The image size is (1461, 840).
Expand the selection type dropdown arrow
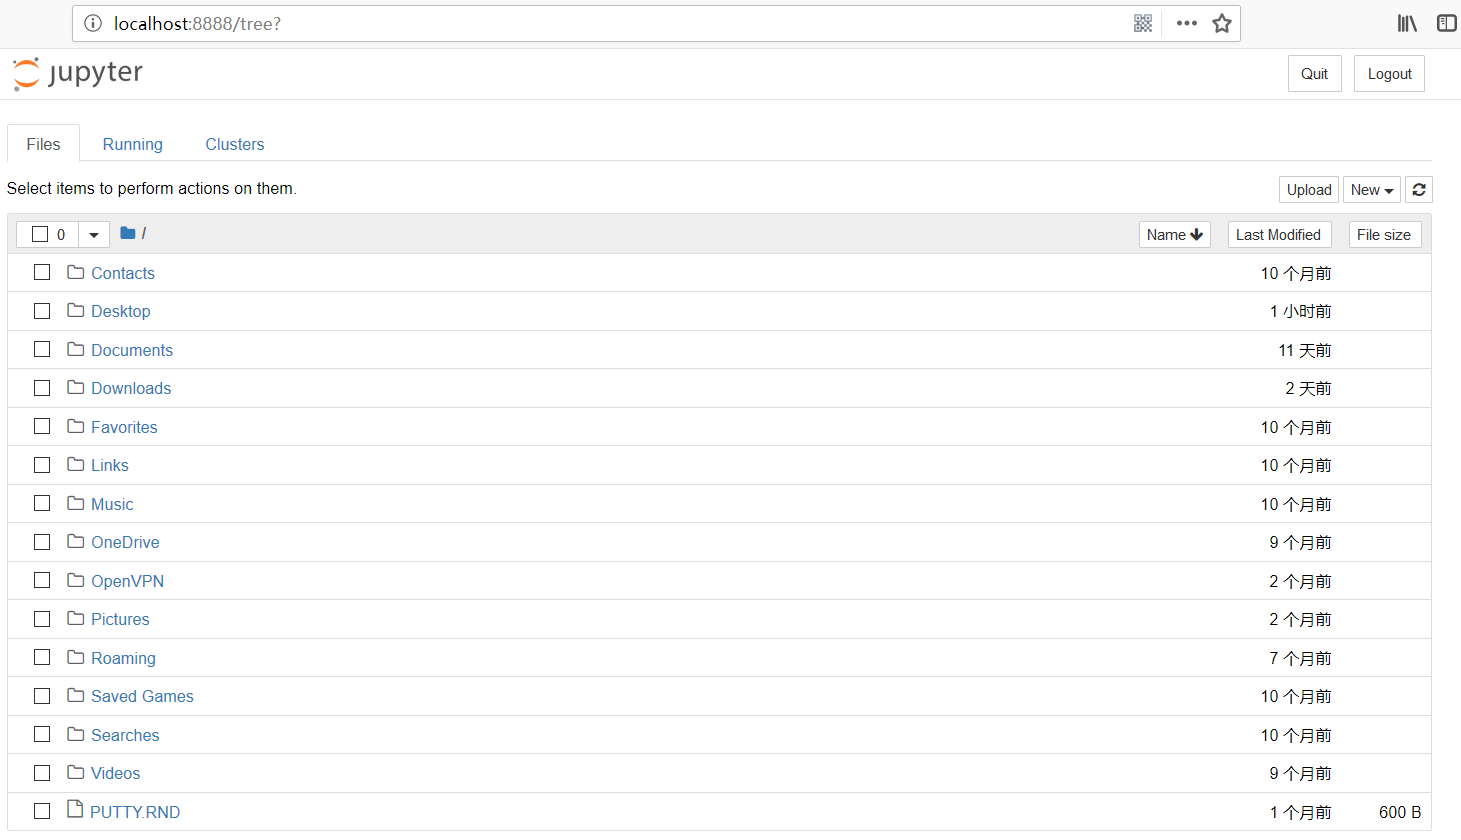click(x=94, y=234)
